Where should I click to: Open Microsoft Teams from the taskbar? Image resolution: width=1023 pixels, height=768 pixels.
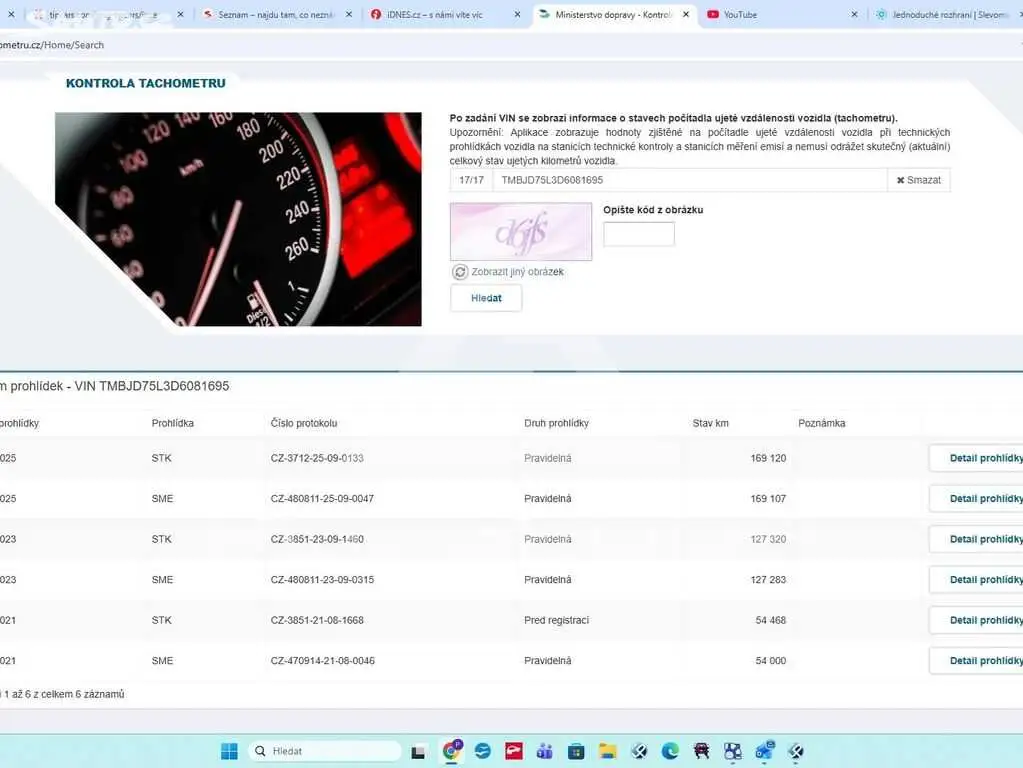[x=545, y=752]
